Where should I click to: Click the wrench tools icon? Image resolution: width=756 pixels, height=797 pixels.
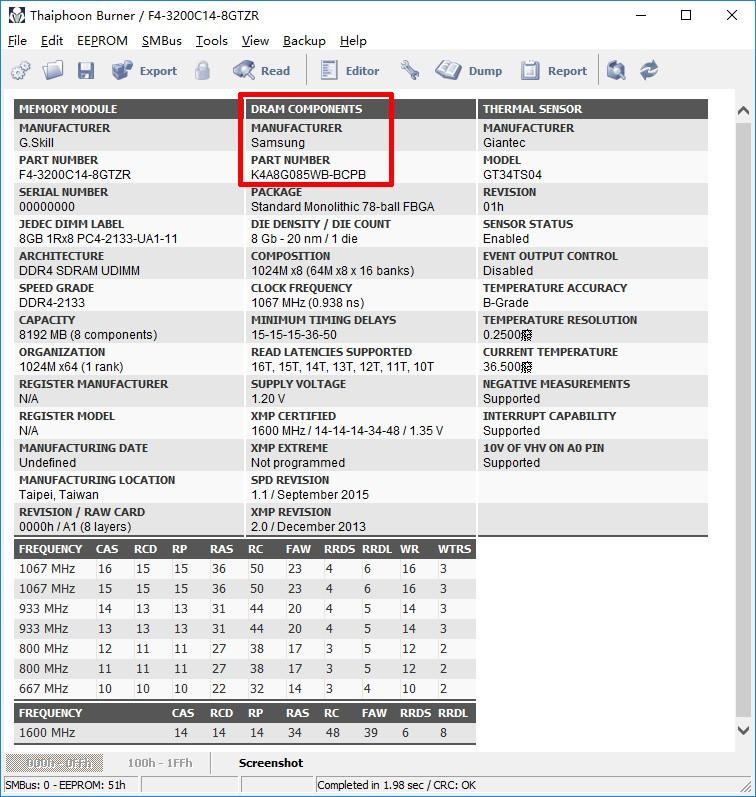pyautogui.click(x=409, y=71)
